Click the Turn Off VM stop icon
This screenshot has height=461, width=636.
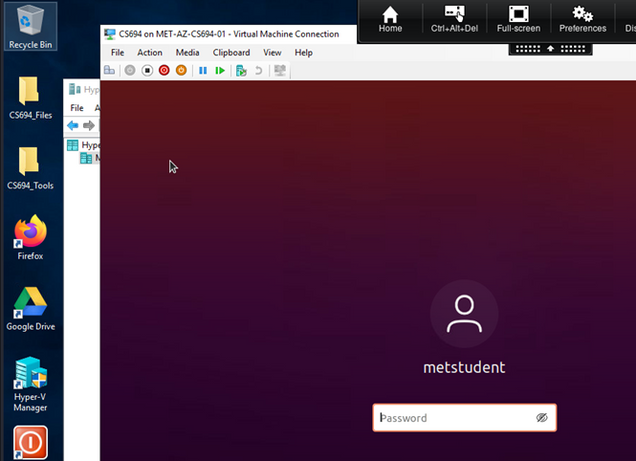tap(147, 71)
